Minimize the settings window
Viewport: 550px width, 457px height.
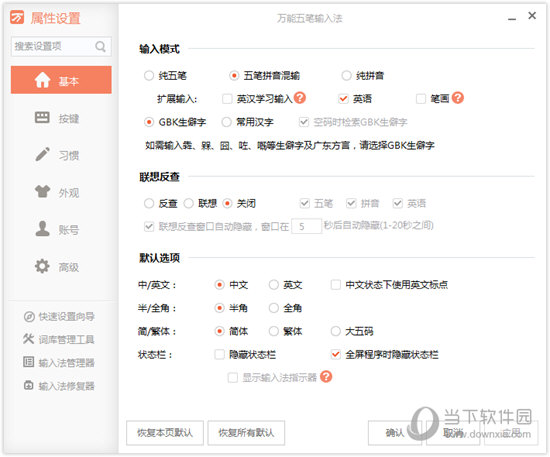512,19
